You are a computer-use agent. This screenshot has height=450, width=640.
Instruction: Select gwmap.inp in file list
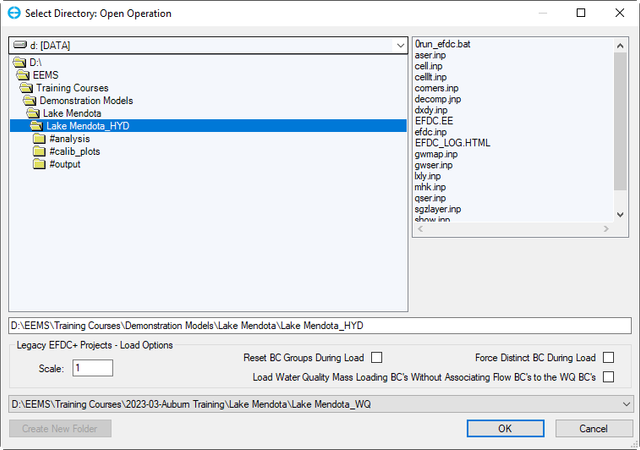tap(436, 154)
